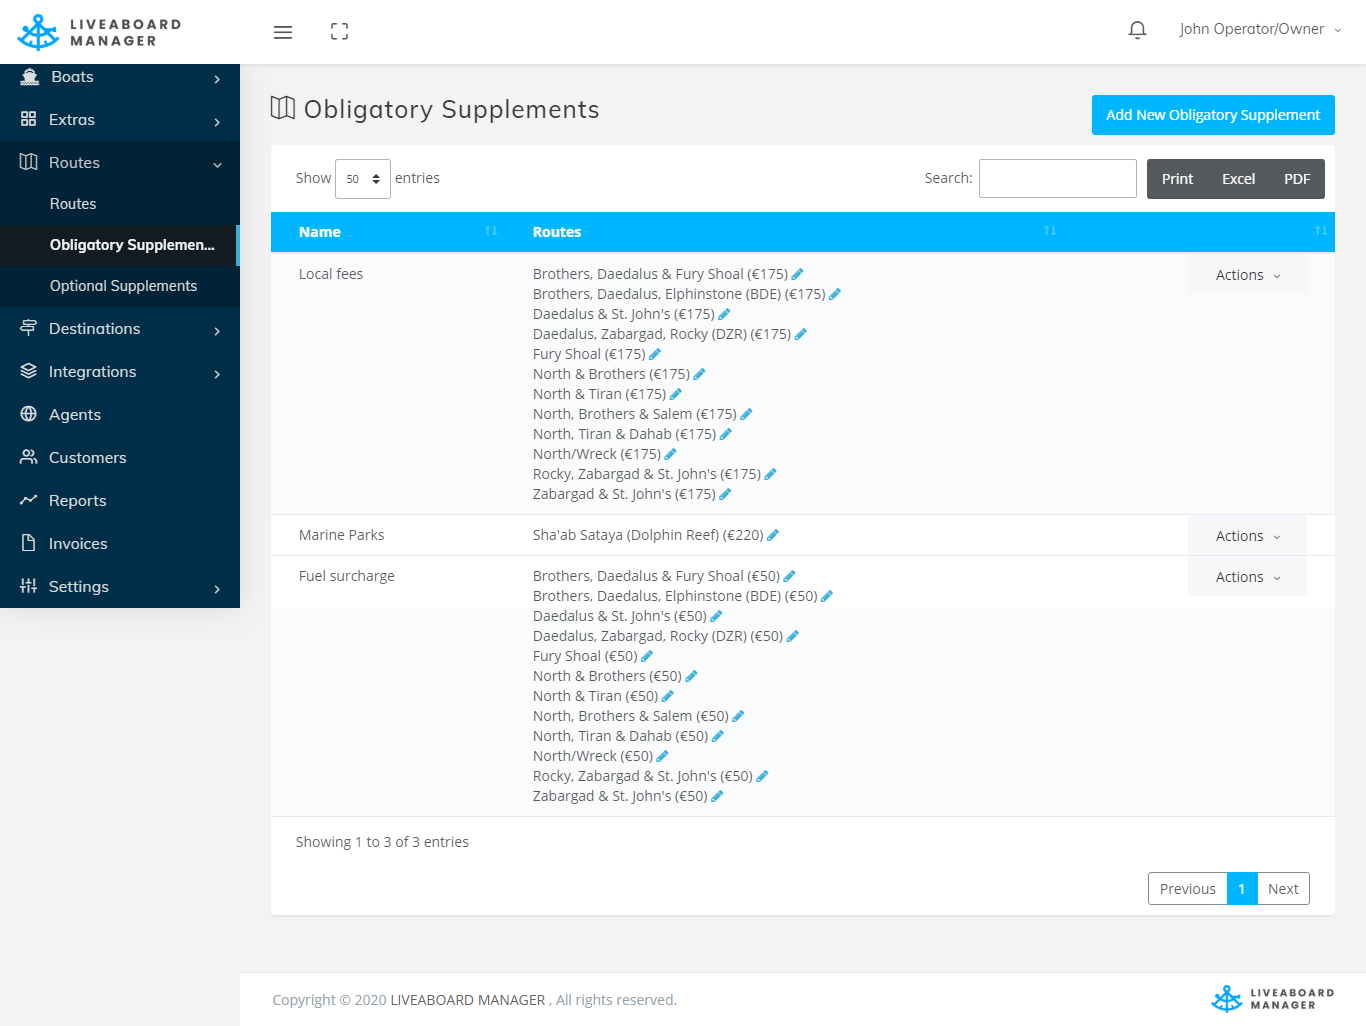Open Actions dropdown for Marine Parks

[1247, 536]
